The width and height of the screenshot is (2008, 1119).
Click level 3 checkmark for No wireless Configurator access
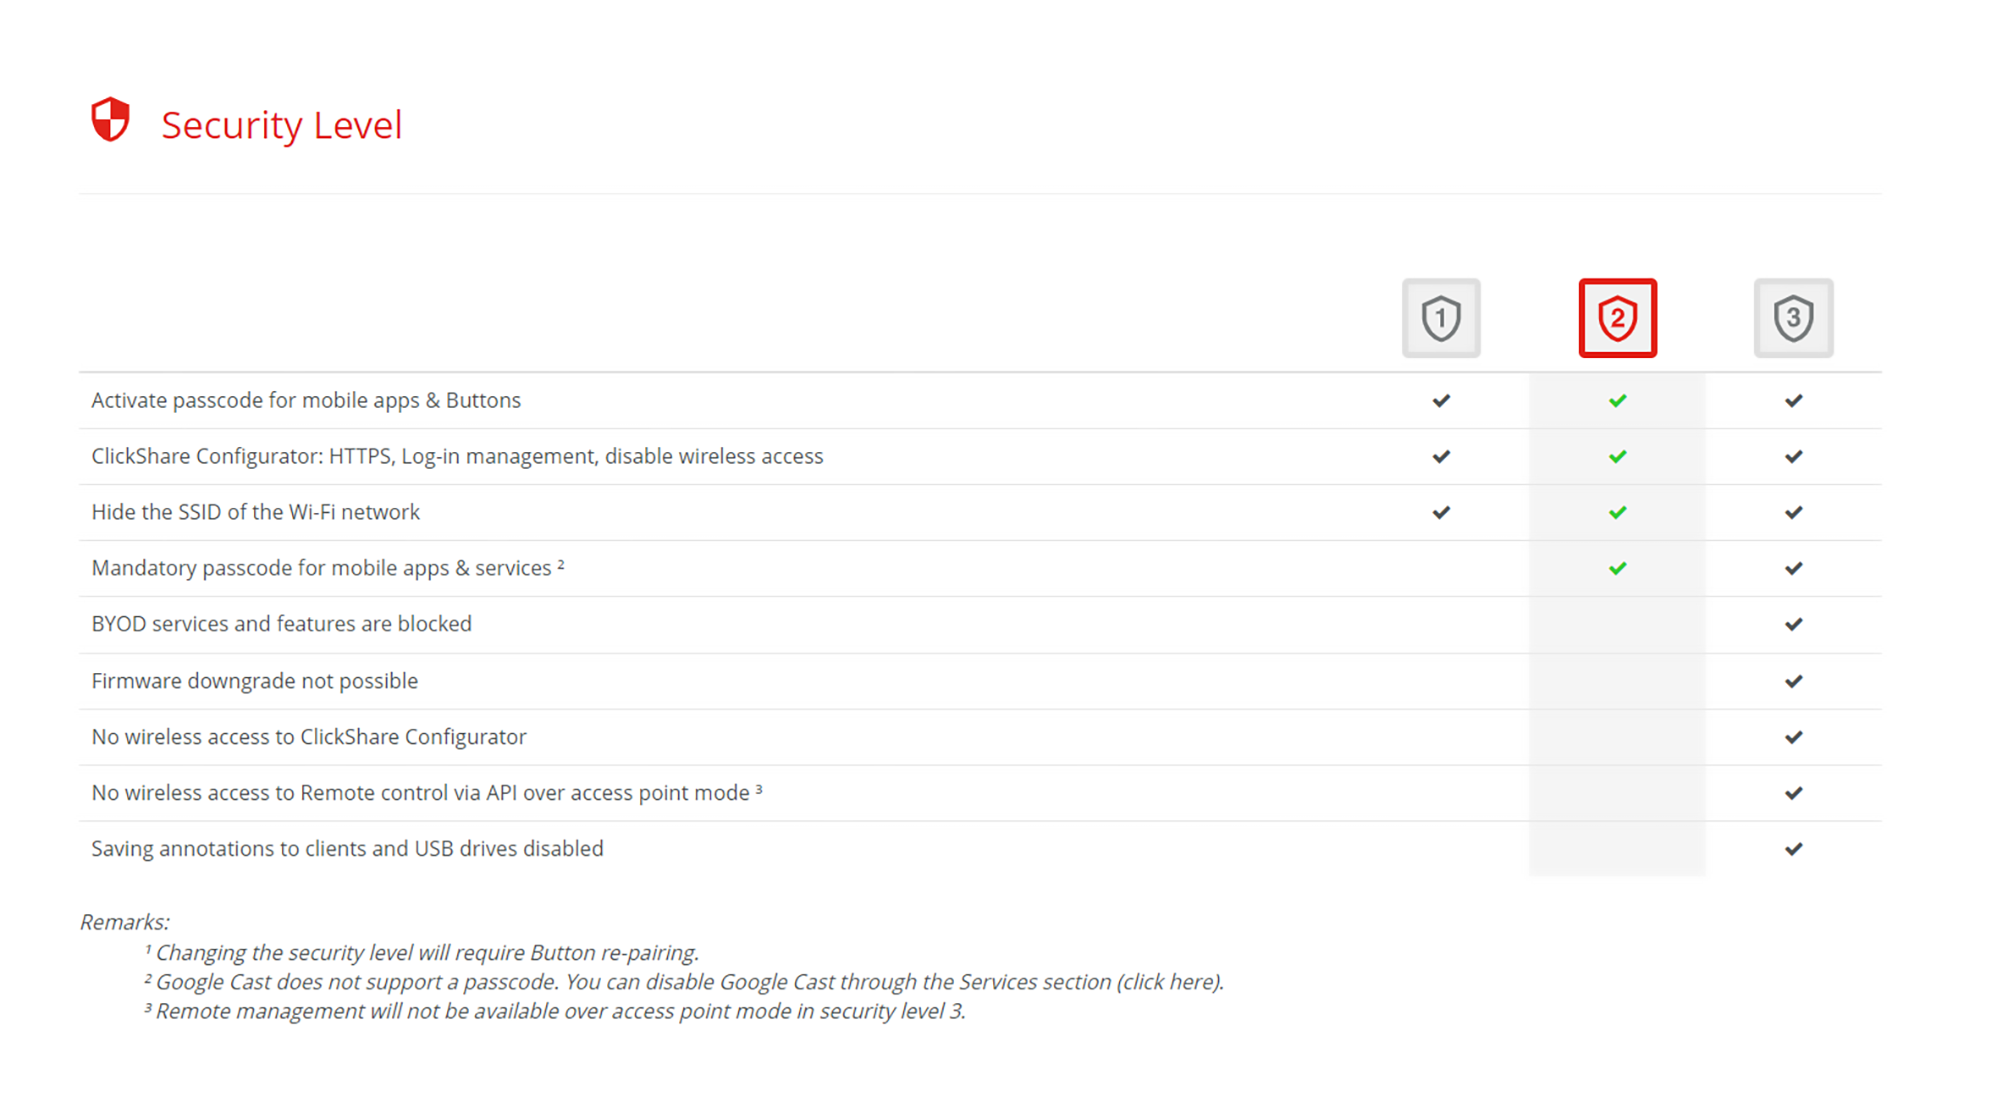tap(1793, 738)
